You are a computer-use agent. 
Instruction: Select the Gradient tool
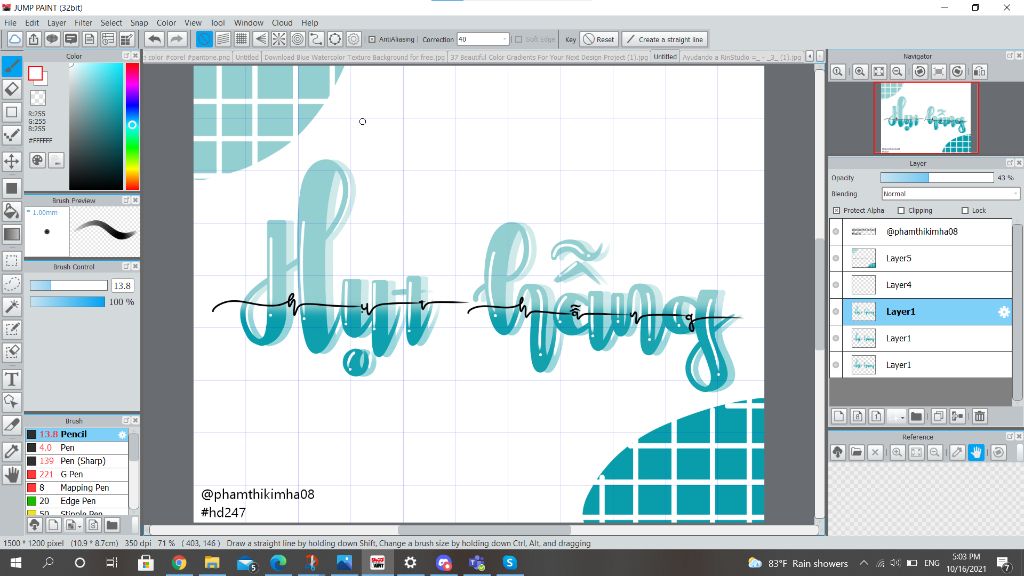(12, 234)
